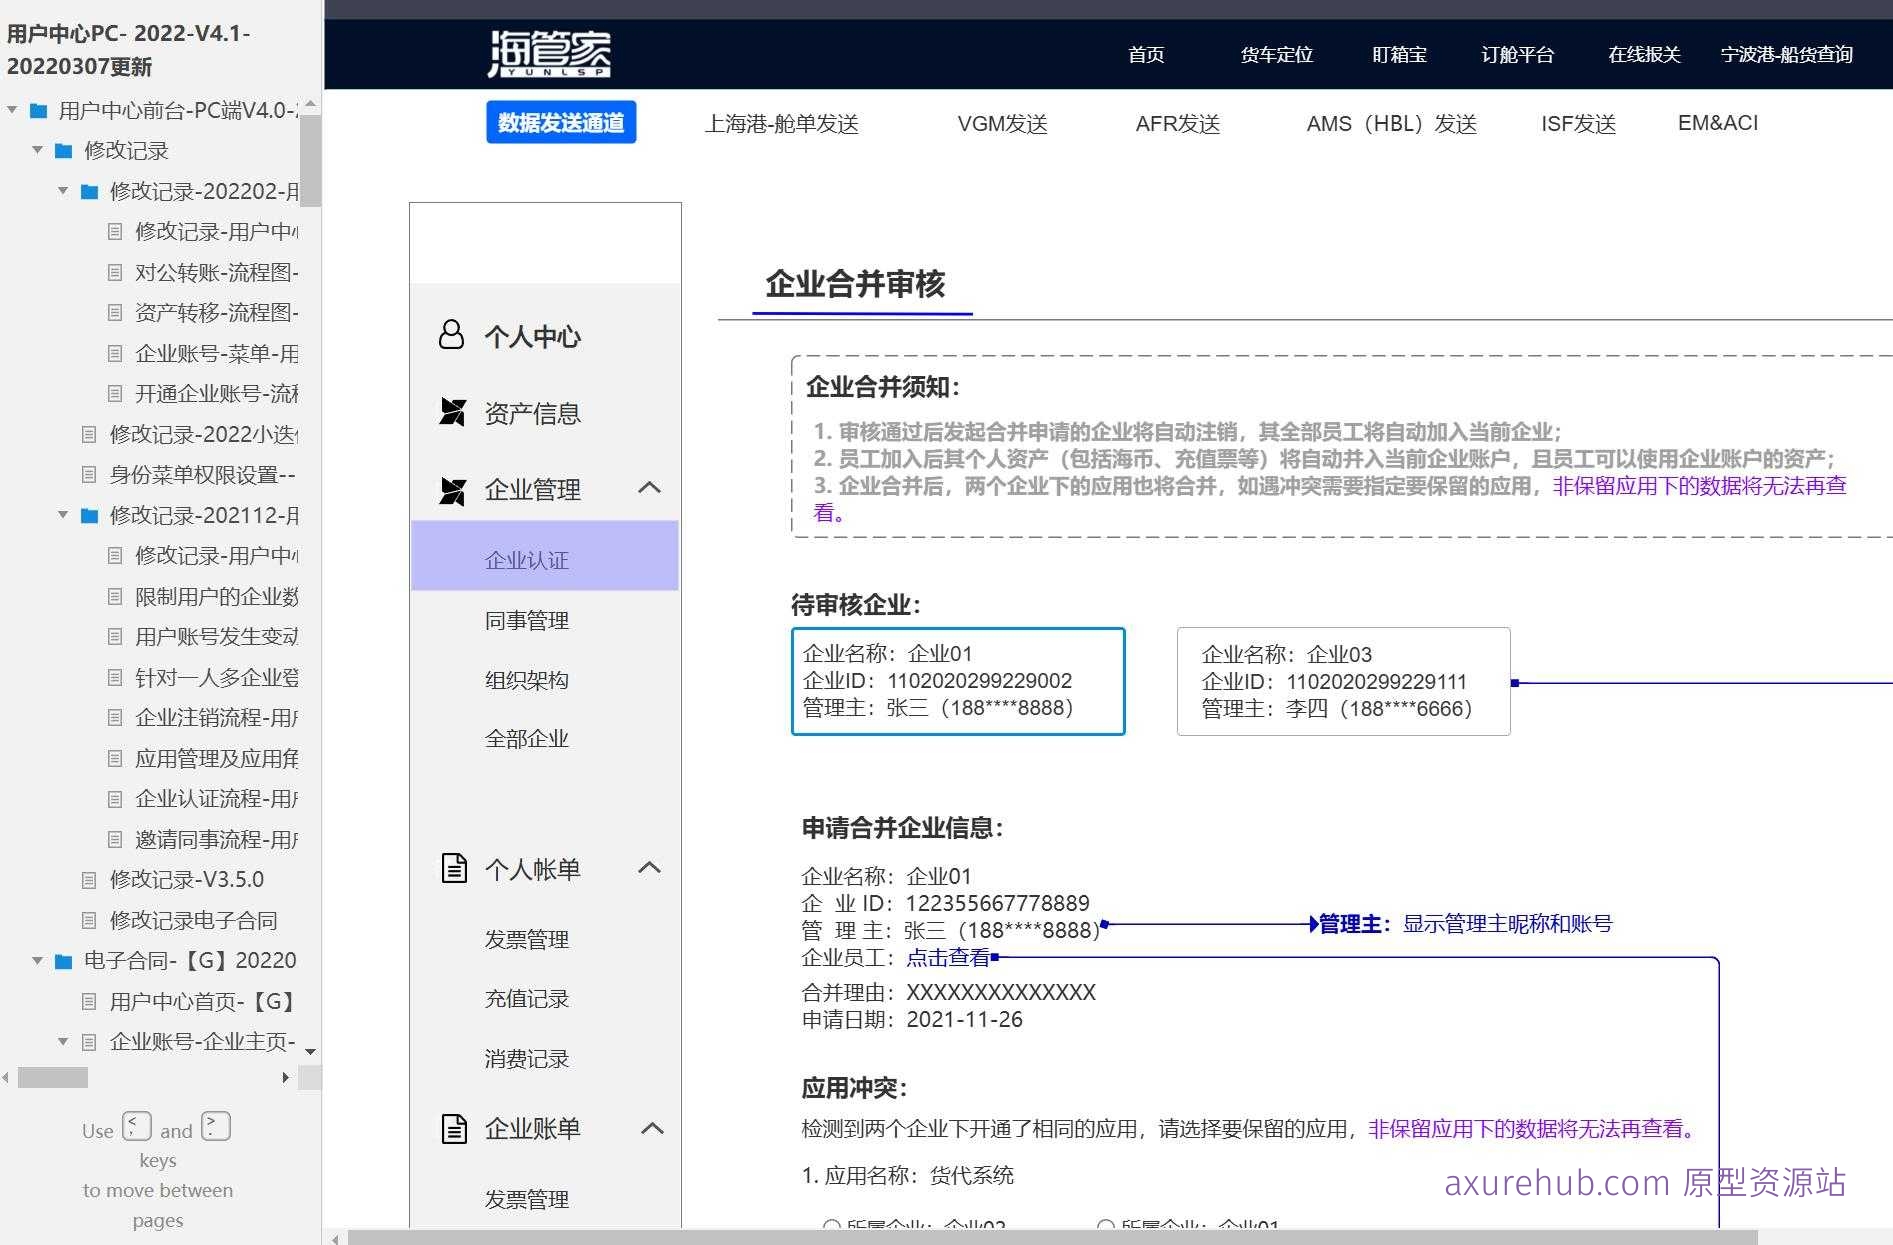
Task: Click tree panel vertical scrollbar thumb
Action: click(310, 160)
